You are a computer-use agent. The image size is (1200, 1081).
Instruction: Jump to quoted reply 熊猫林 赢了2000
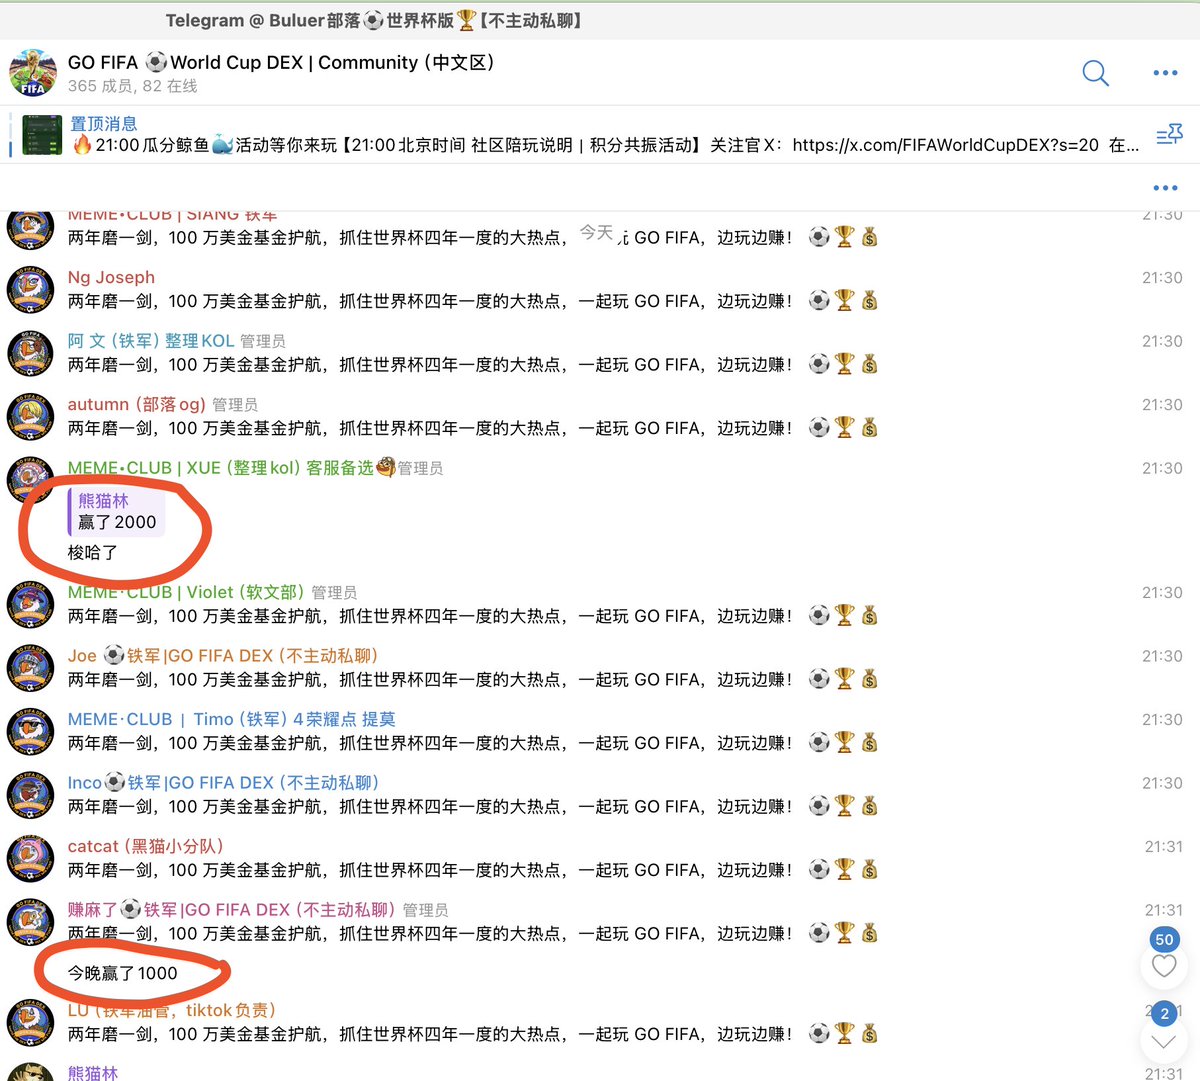(x=116, y=511)
